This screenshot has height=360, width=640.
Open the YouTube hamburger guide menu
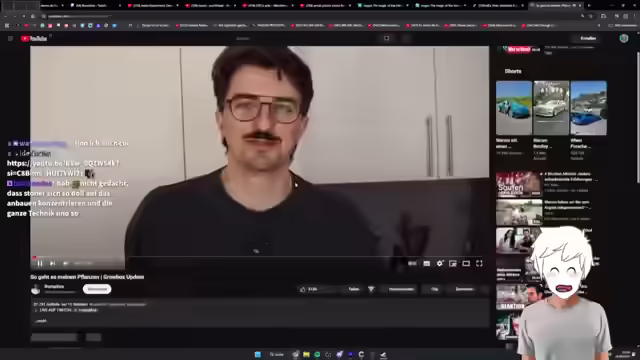[x=10, y=38]
